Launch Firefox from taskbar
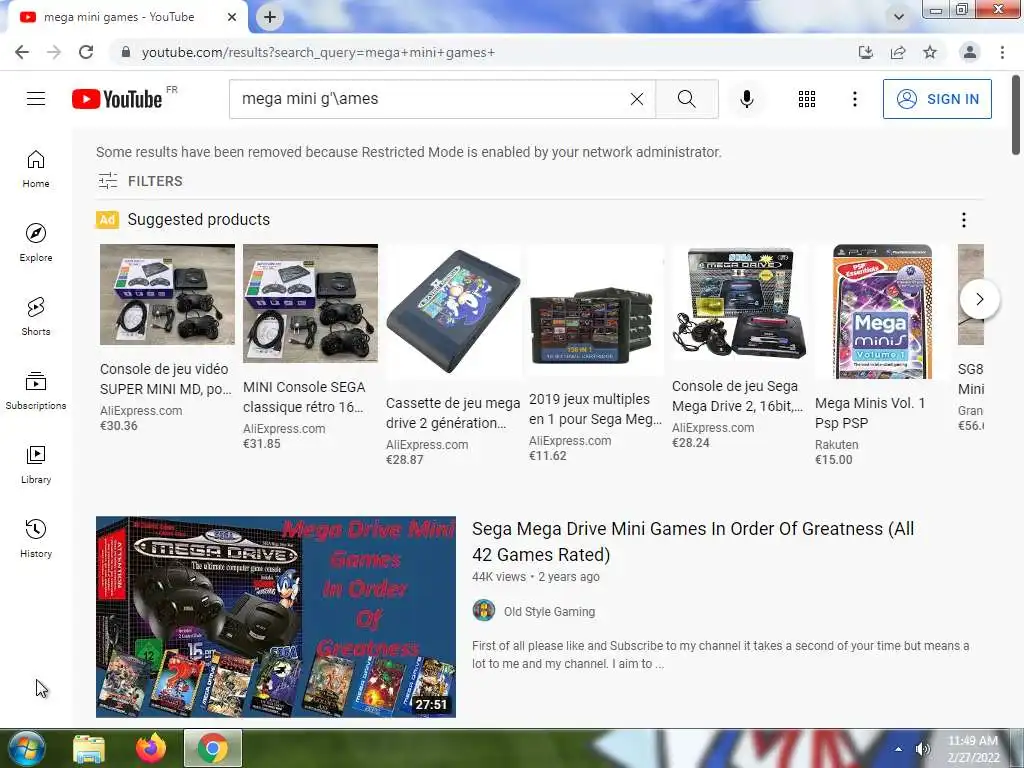 [151, 748]
